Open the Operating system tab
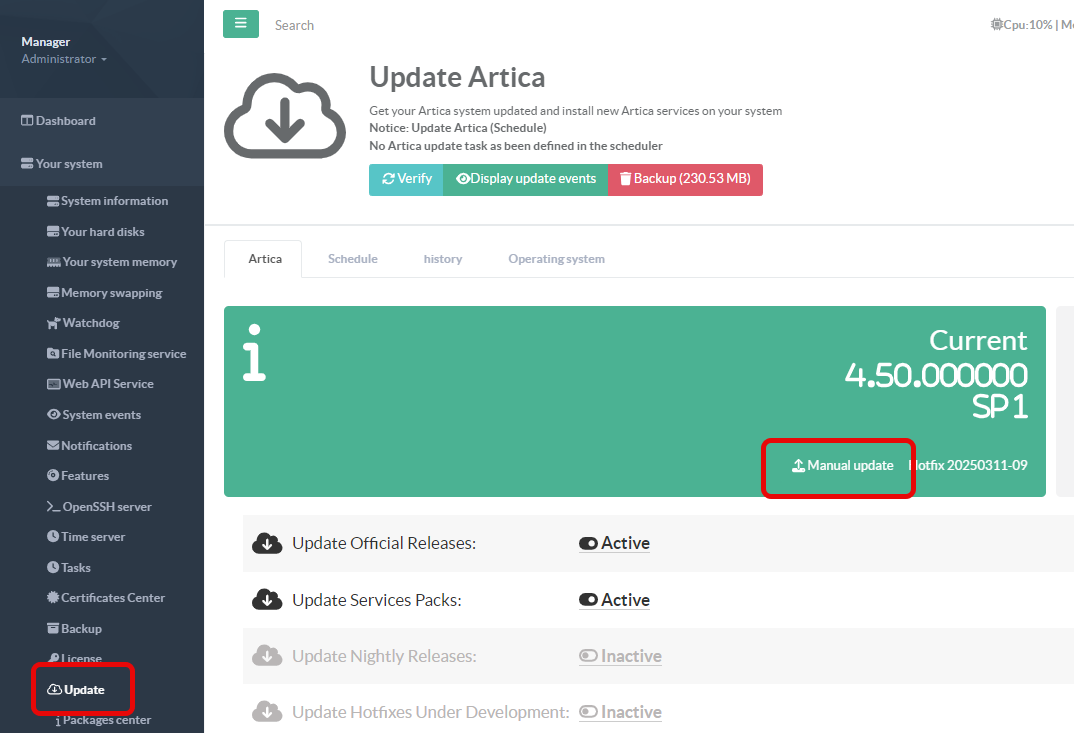This screenshot has width=1074, height=733. pos(556,259)
